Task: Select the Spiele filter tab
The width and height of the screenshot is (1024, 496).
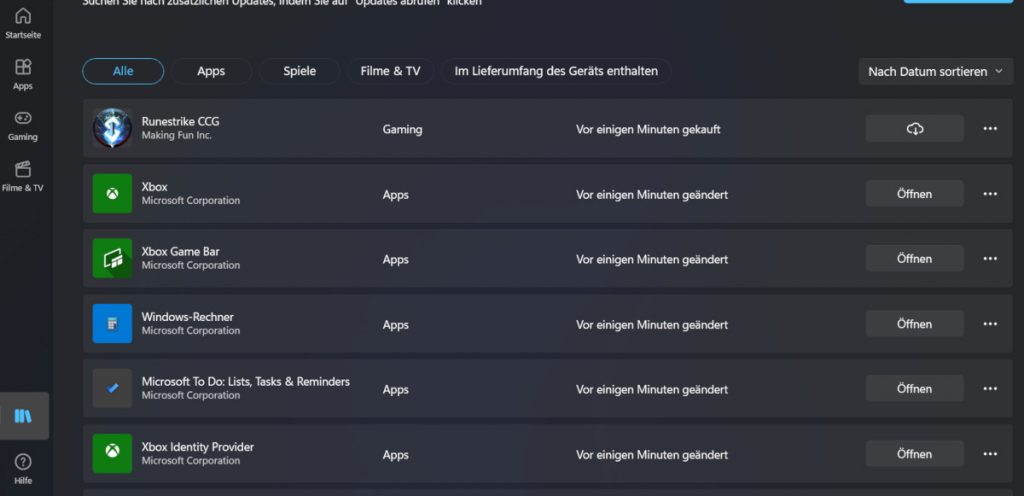Action: pos(300,71)
